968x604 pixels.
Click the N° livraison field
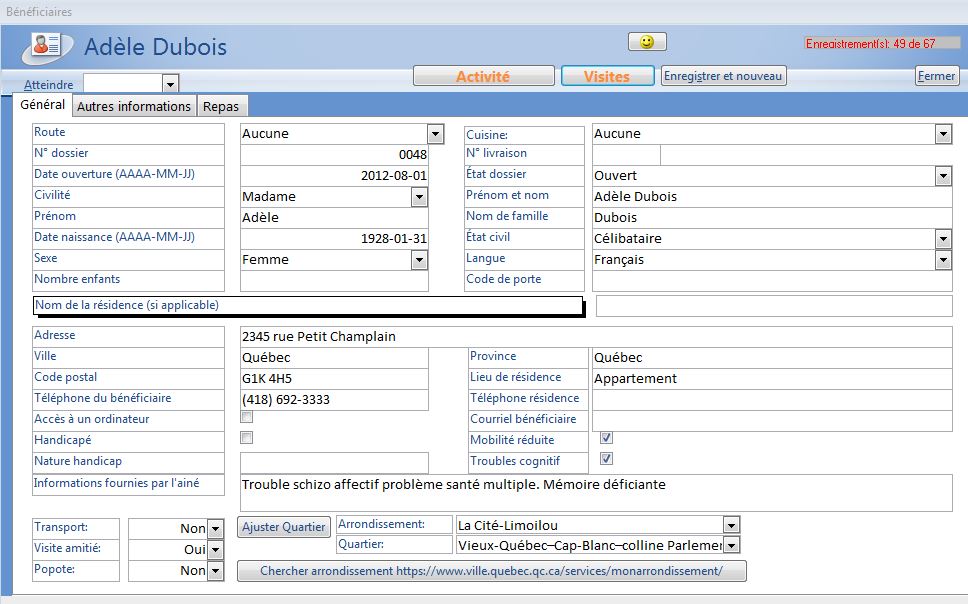tap(626, 155)
